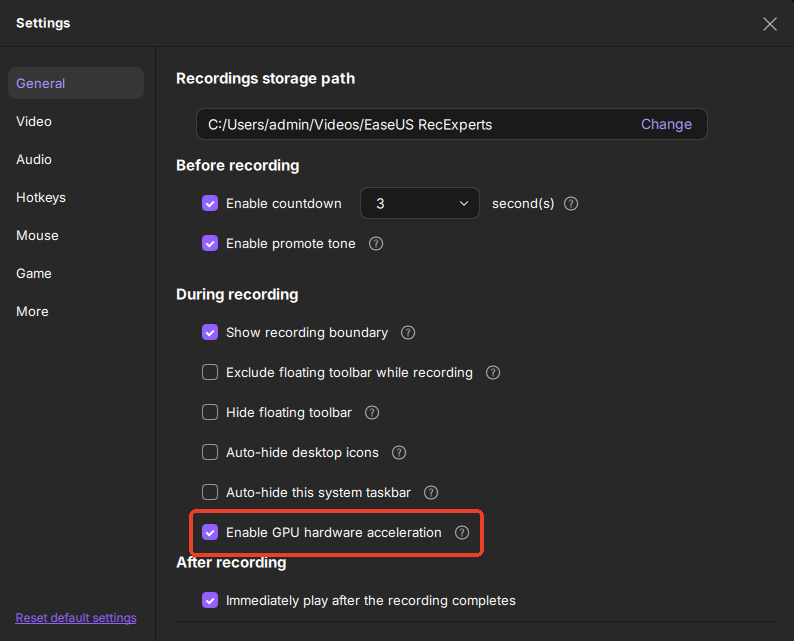View help for Auto-hide desktop icons
Screen dimensions: 794x641
(x=399, y=453)
